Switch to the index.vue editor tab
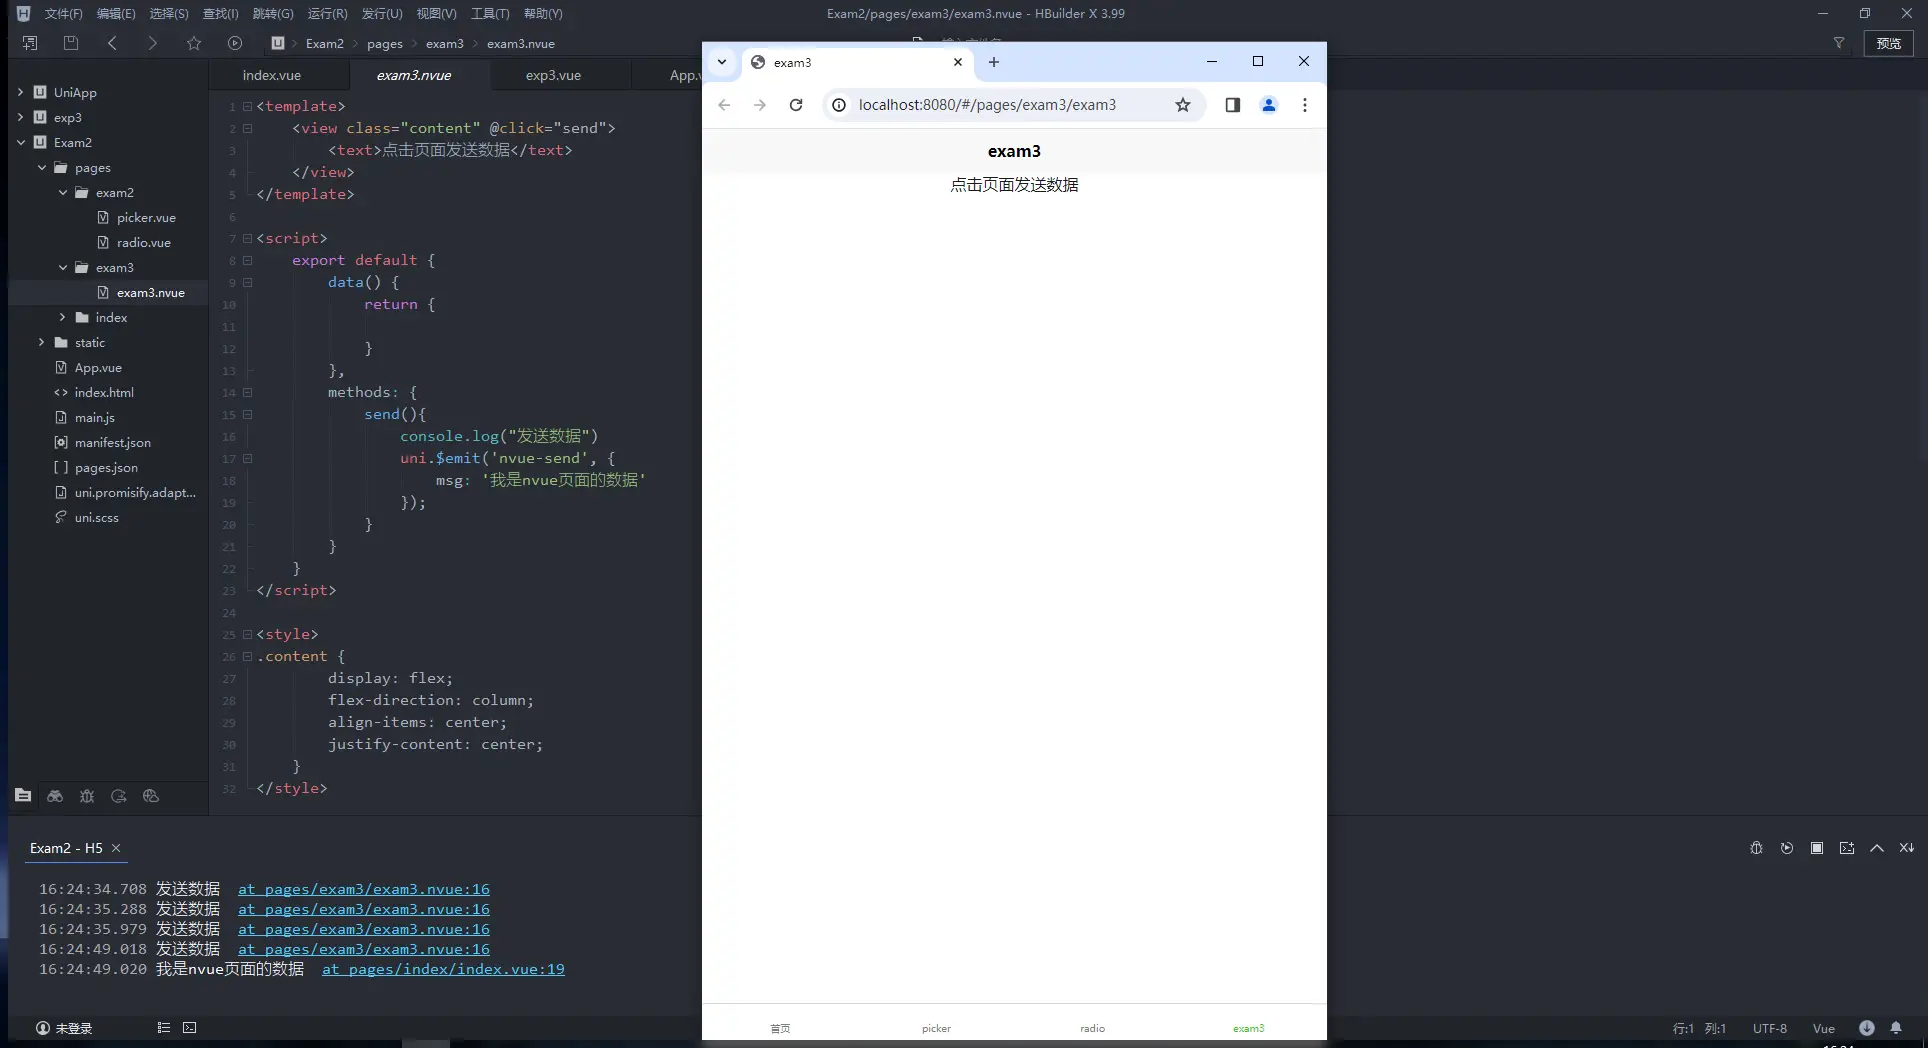 coord(271,75)
